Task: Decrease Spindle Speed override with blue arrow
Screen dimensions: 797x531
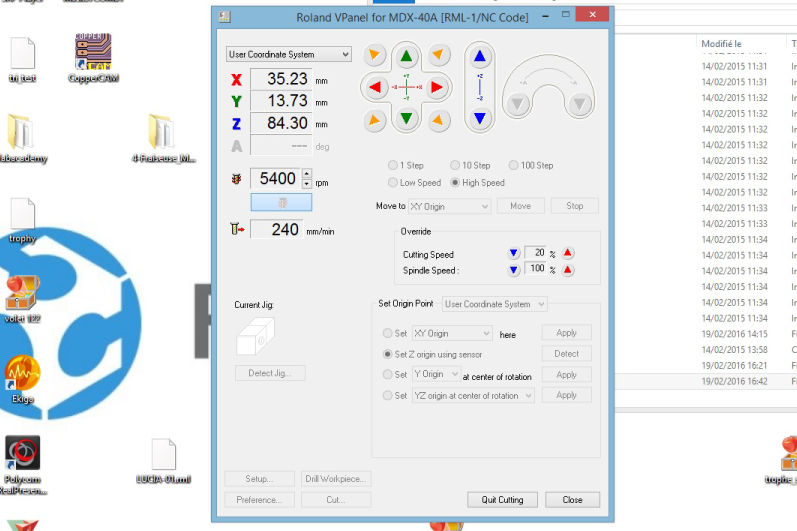Action: [513, 270]
